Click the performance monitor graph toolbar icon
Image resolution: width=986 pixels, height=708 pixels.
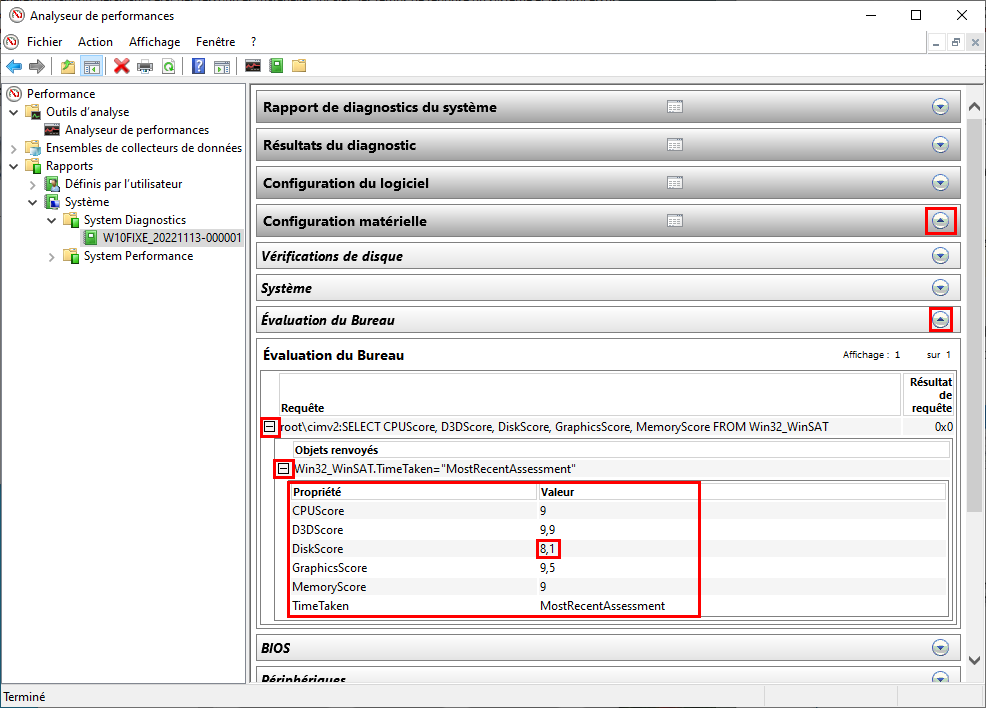tap(253, 66)
